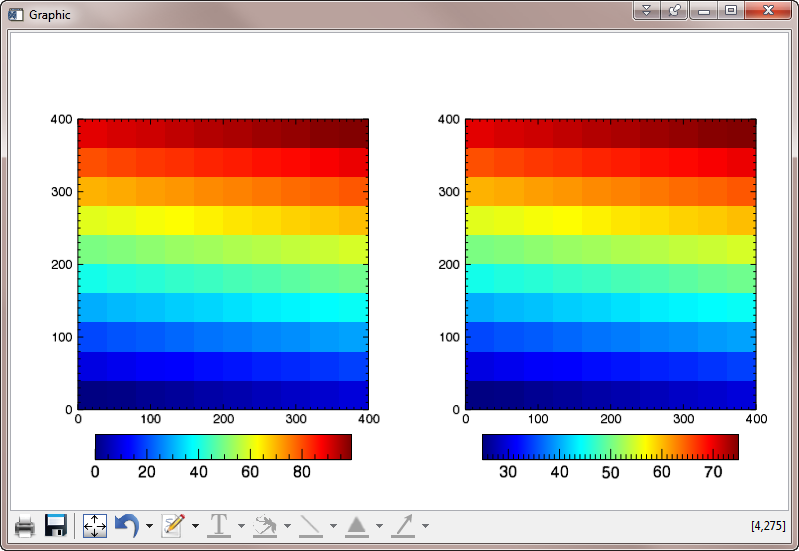Save the graphic with the floppy disk icon
The width and height of the screenshot is (799, 551).
tap(56, 525)
